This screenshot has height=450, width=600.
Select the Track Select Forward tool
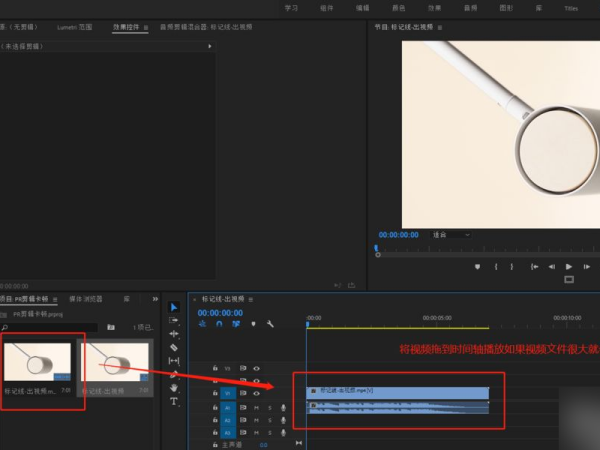pyautogui.click(x=174, y=320)
